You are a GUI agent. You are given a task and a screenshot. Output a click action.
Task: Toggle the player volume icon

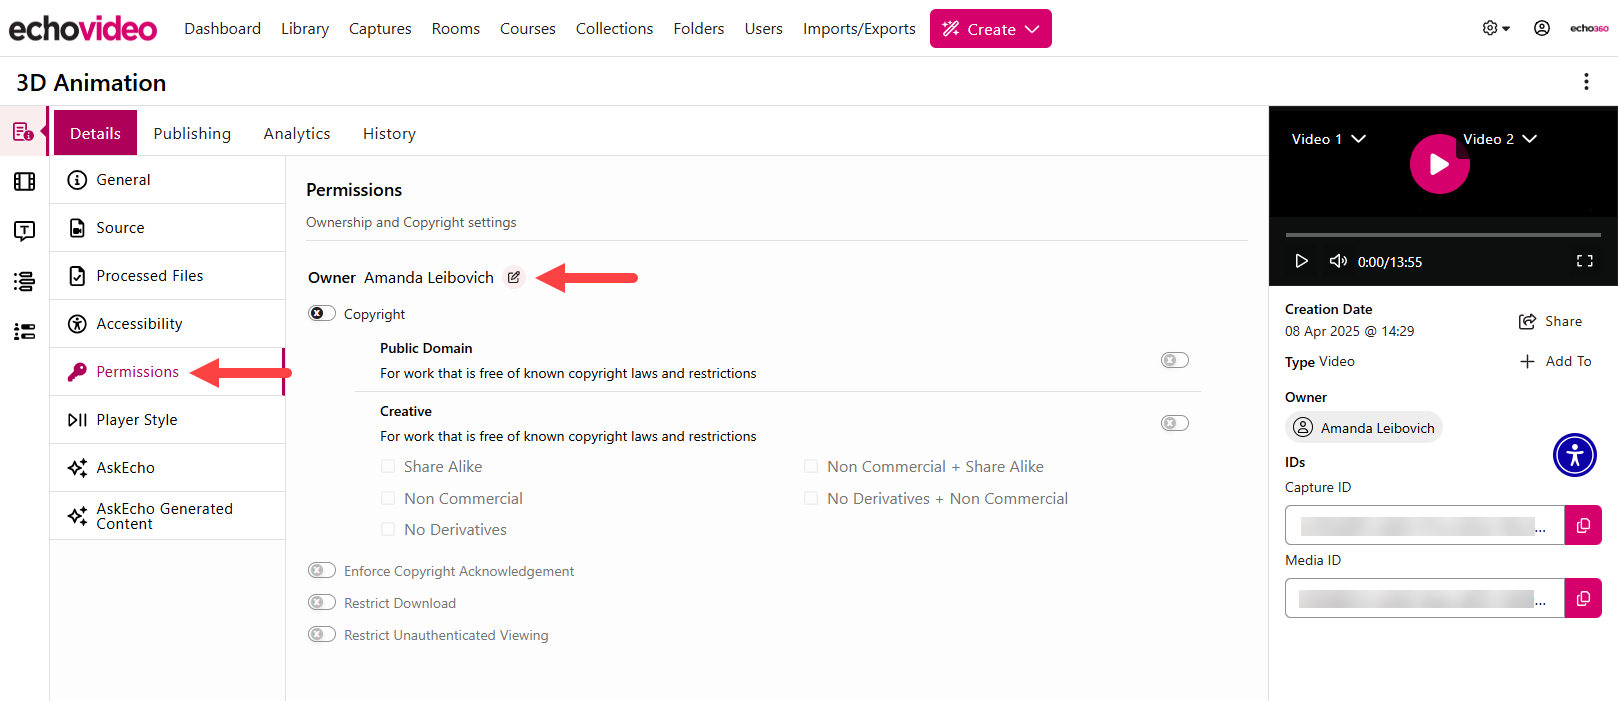coord(1338,261)
